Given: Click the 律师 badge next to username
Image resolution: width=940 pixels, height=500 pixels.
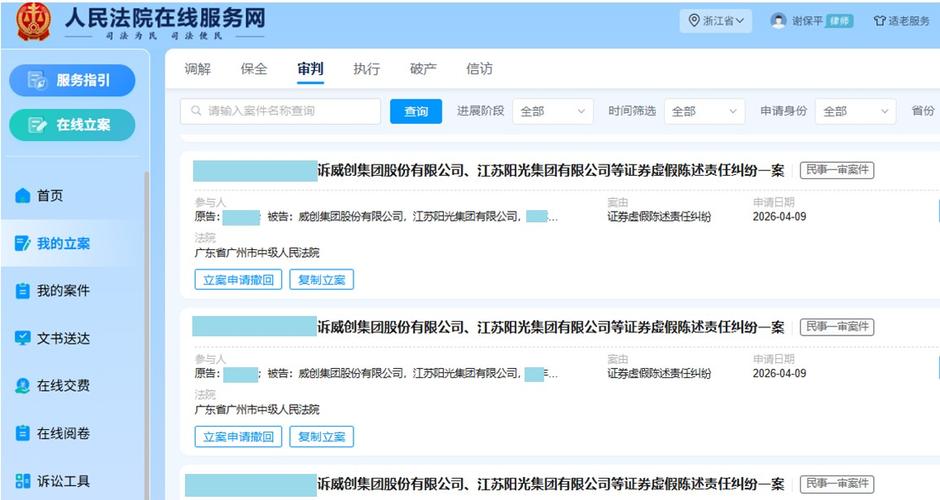Looking at the screenshot, I should [839, 21].
